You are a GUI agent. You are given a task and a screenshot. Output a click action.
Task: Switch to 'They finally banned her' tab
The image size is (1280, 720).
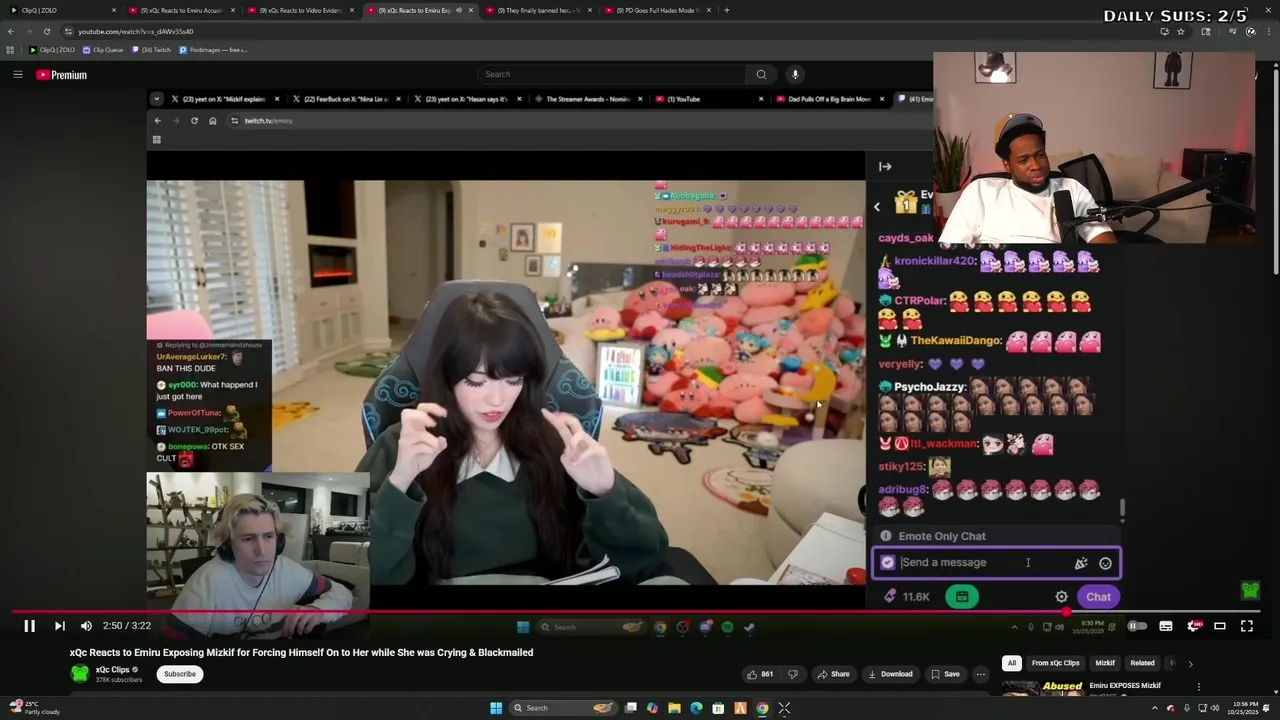click(540, 10)
